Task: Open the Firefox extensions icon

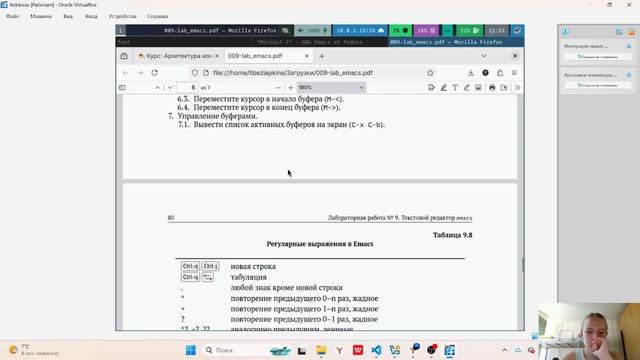Action: click(x=500, y=73)
